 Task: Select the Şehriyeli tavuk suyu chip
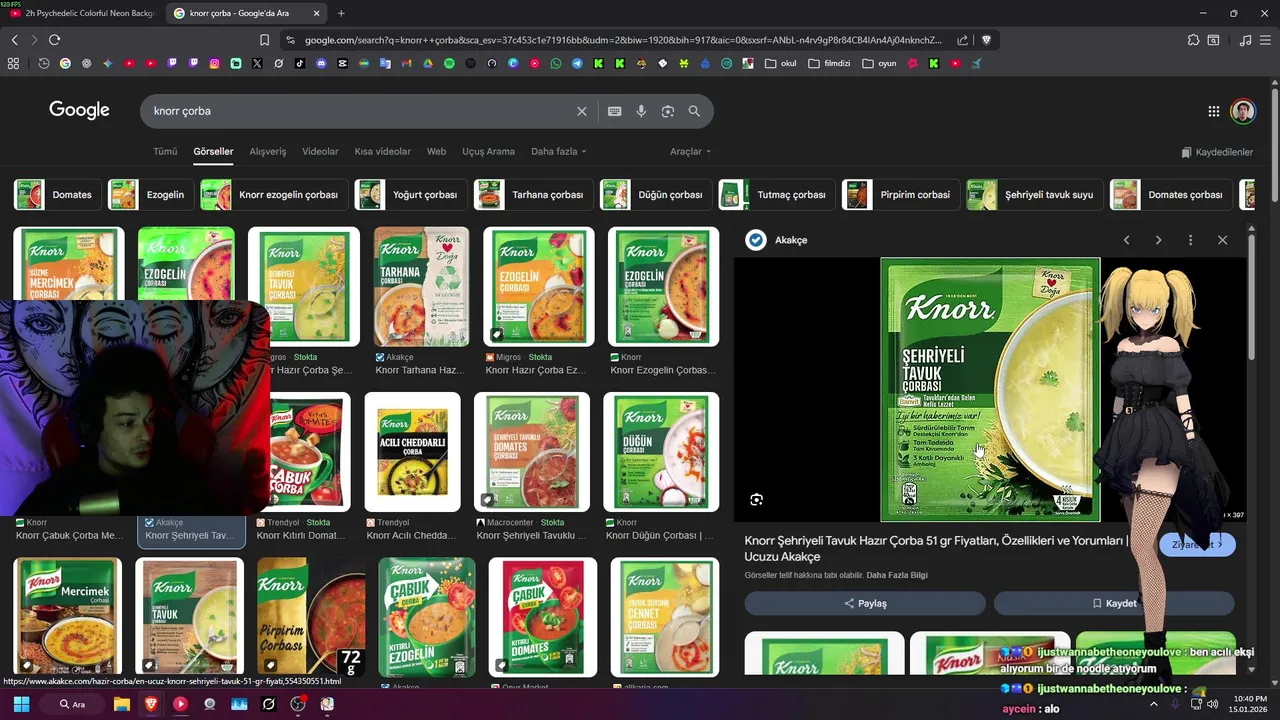click(1035, 195)
